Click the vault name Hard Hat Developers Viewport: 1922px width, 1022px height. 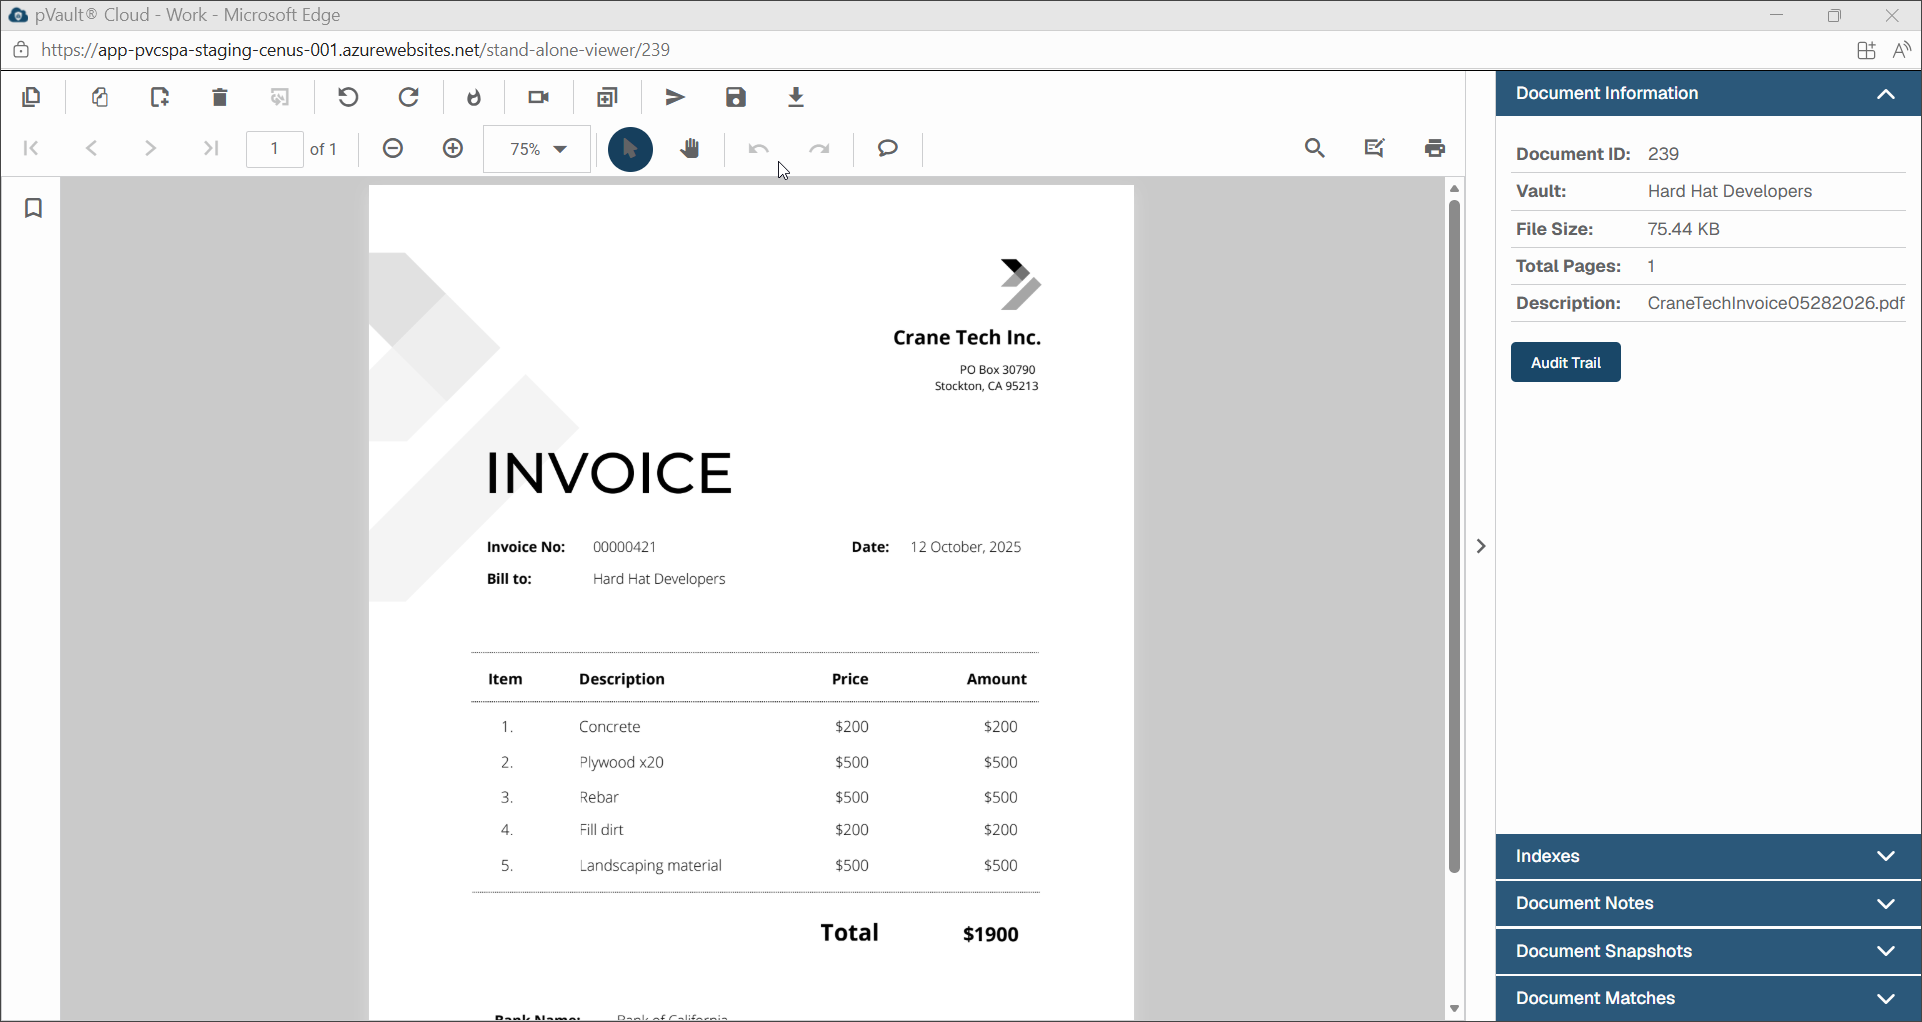pos(1730,191)
